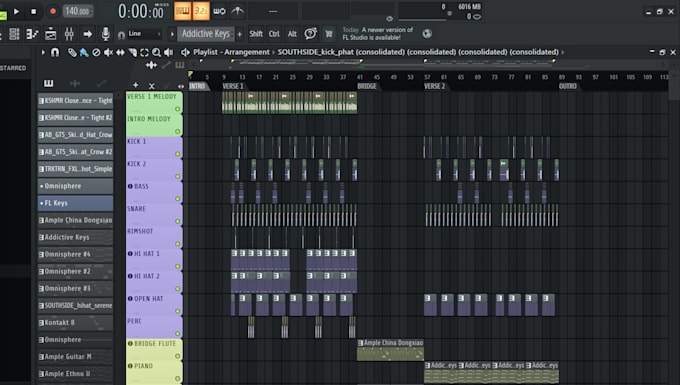Open the newer version available notice
The image size is (680, 385).
pyautogui.click(x=378, y=34)
